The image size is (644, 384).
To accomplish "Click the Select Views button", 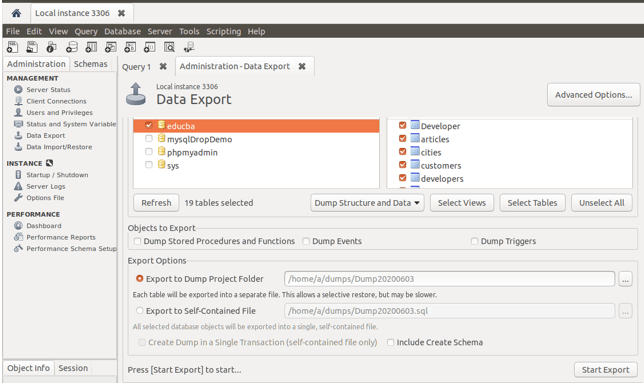I will click(462, 203).
